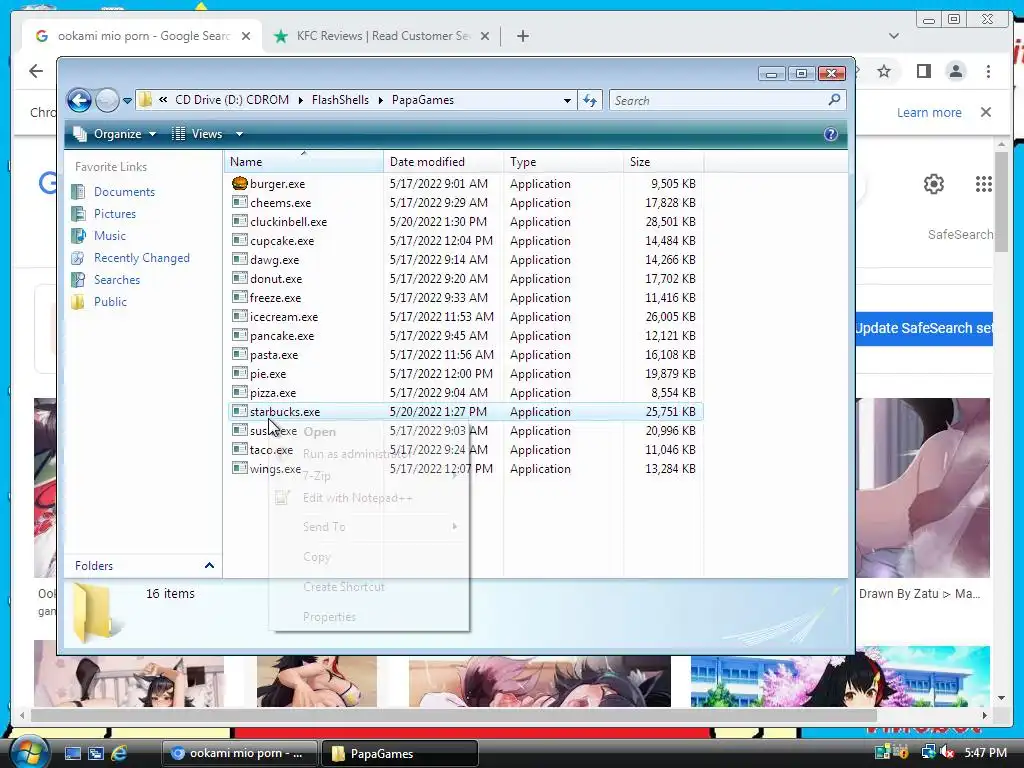Select starbucks.exe file icon
Image resolution: width=1024 pixels, height=768 pixels.
(x=240, y=411)
